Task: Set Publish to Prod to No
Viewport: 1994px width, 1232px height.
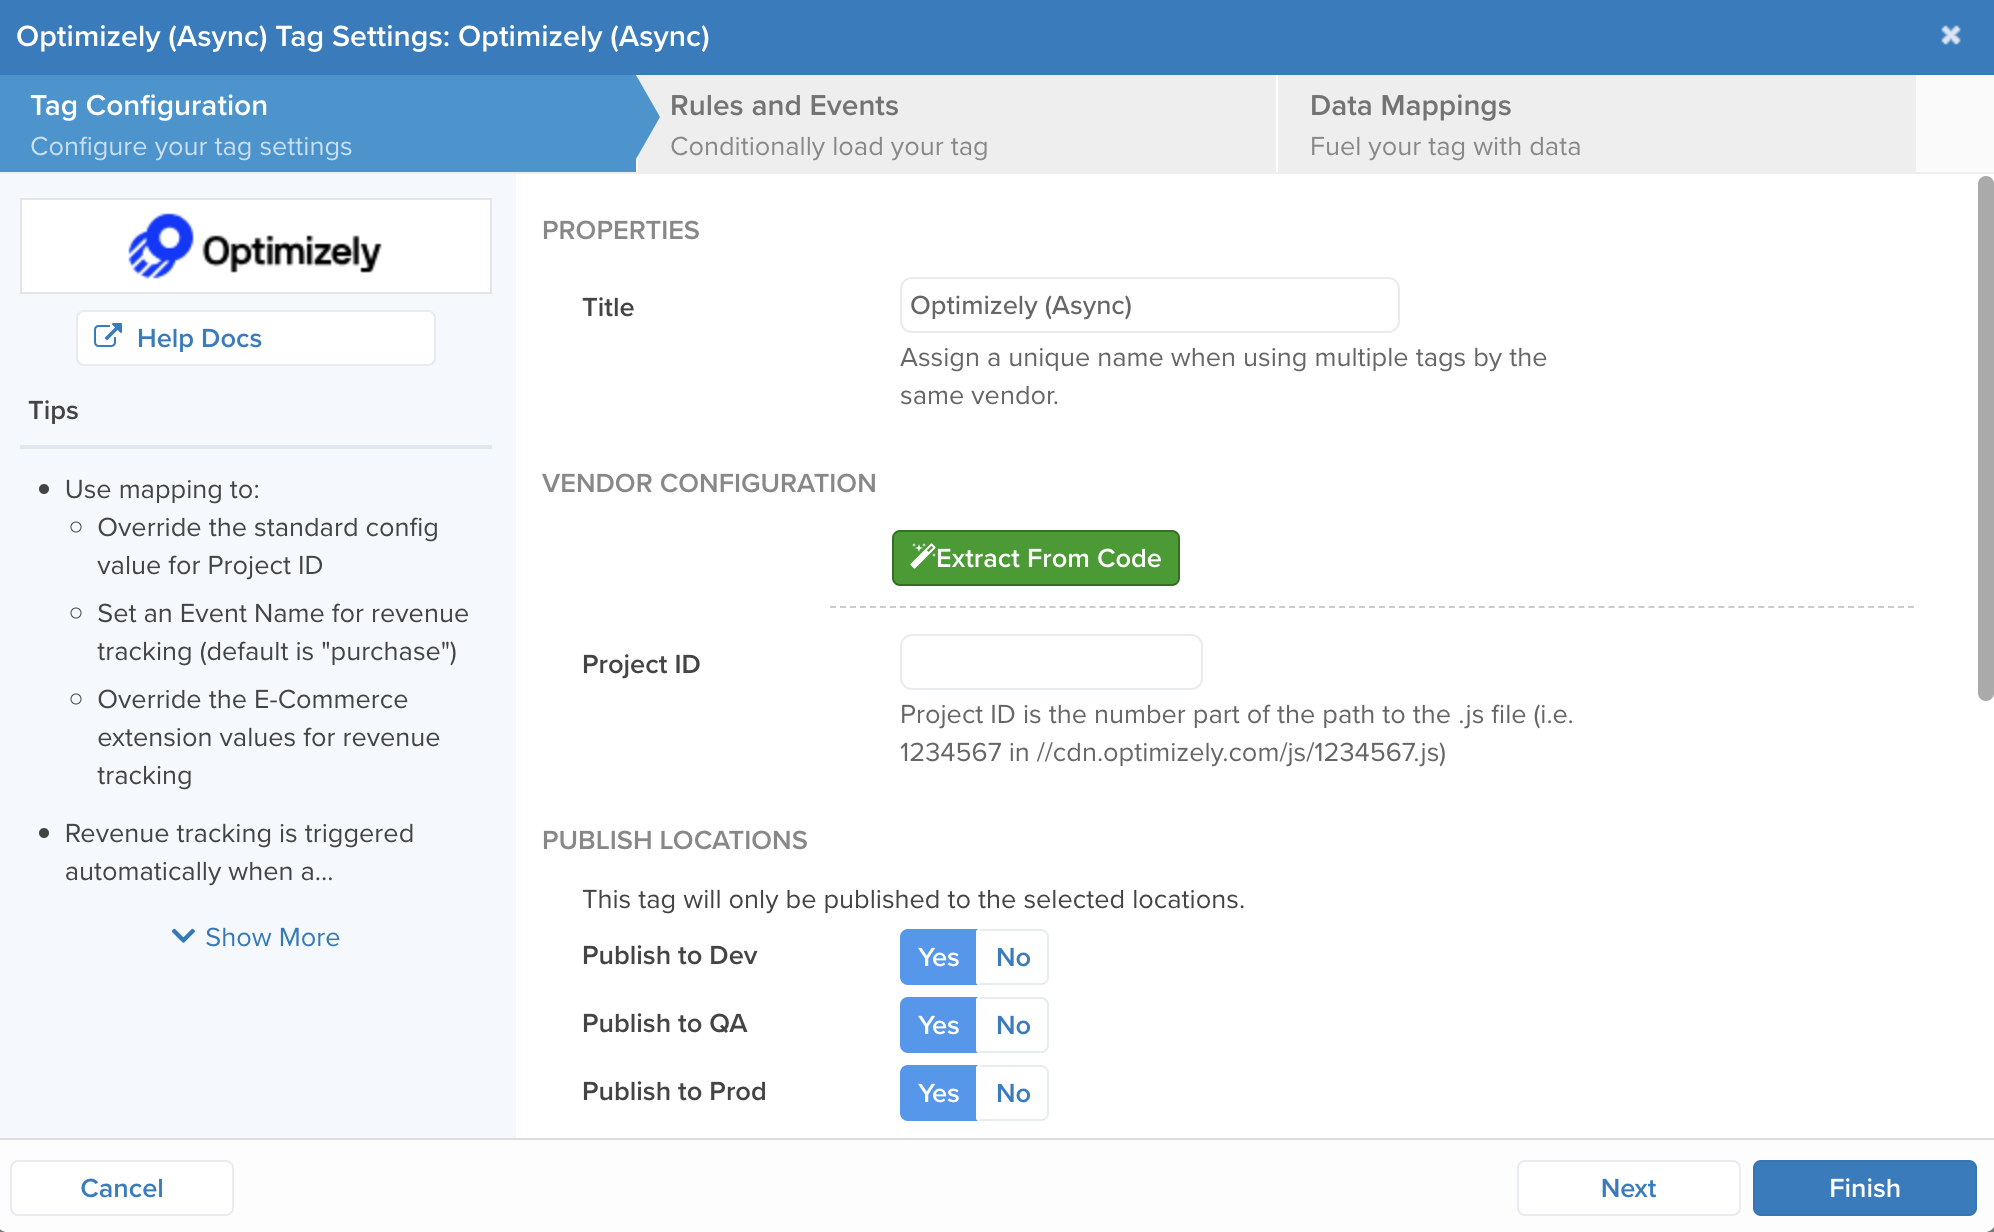Action: pos(1012,1093)
